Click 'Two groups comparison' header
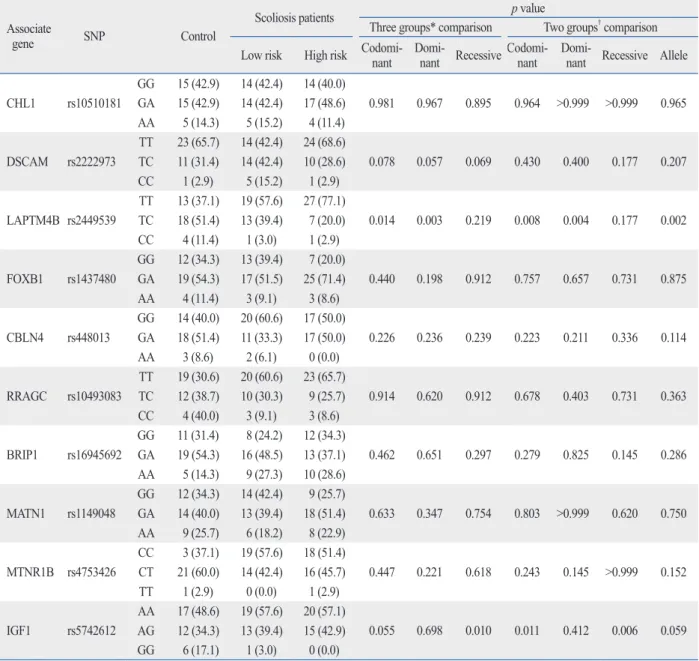 pos(600,27)
